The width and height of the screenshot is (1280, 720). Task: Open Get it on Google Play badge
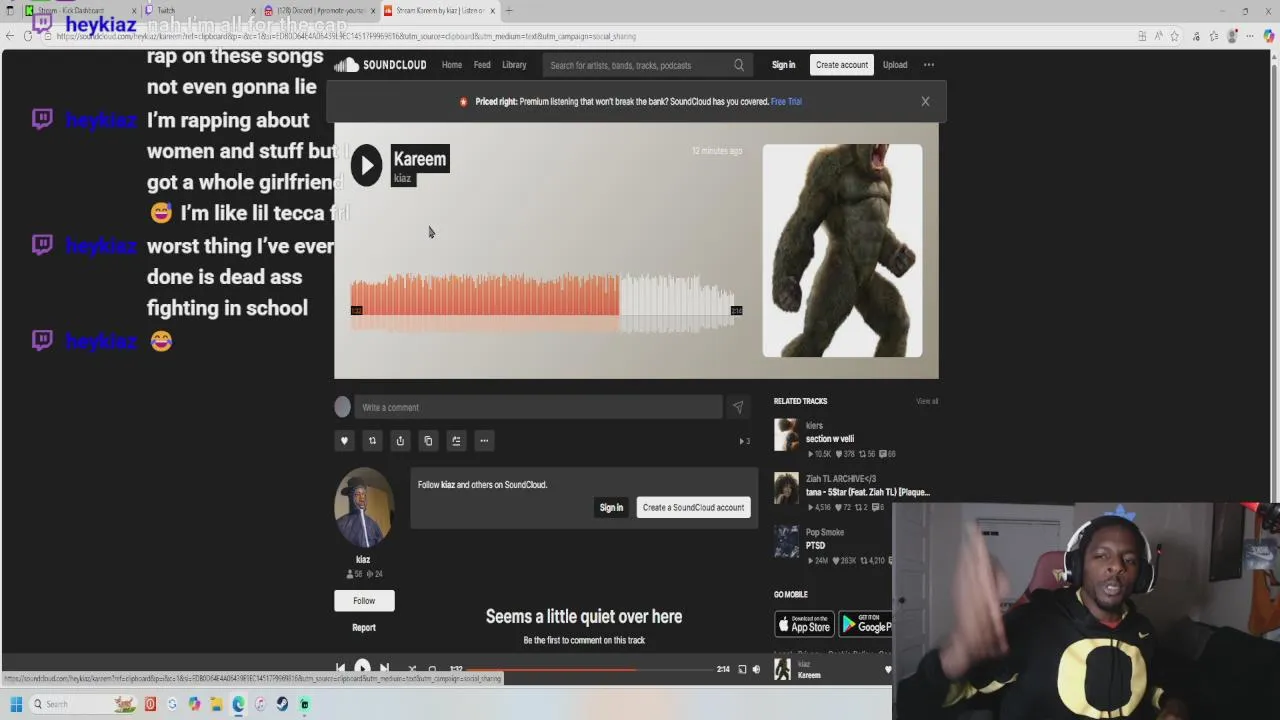(865, 624)
